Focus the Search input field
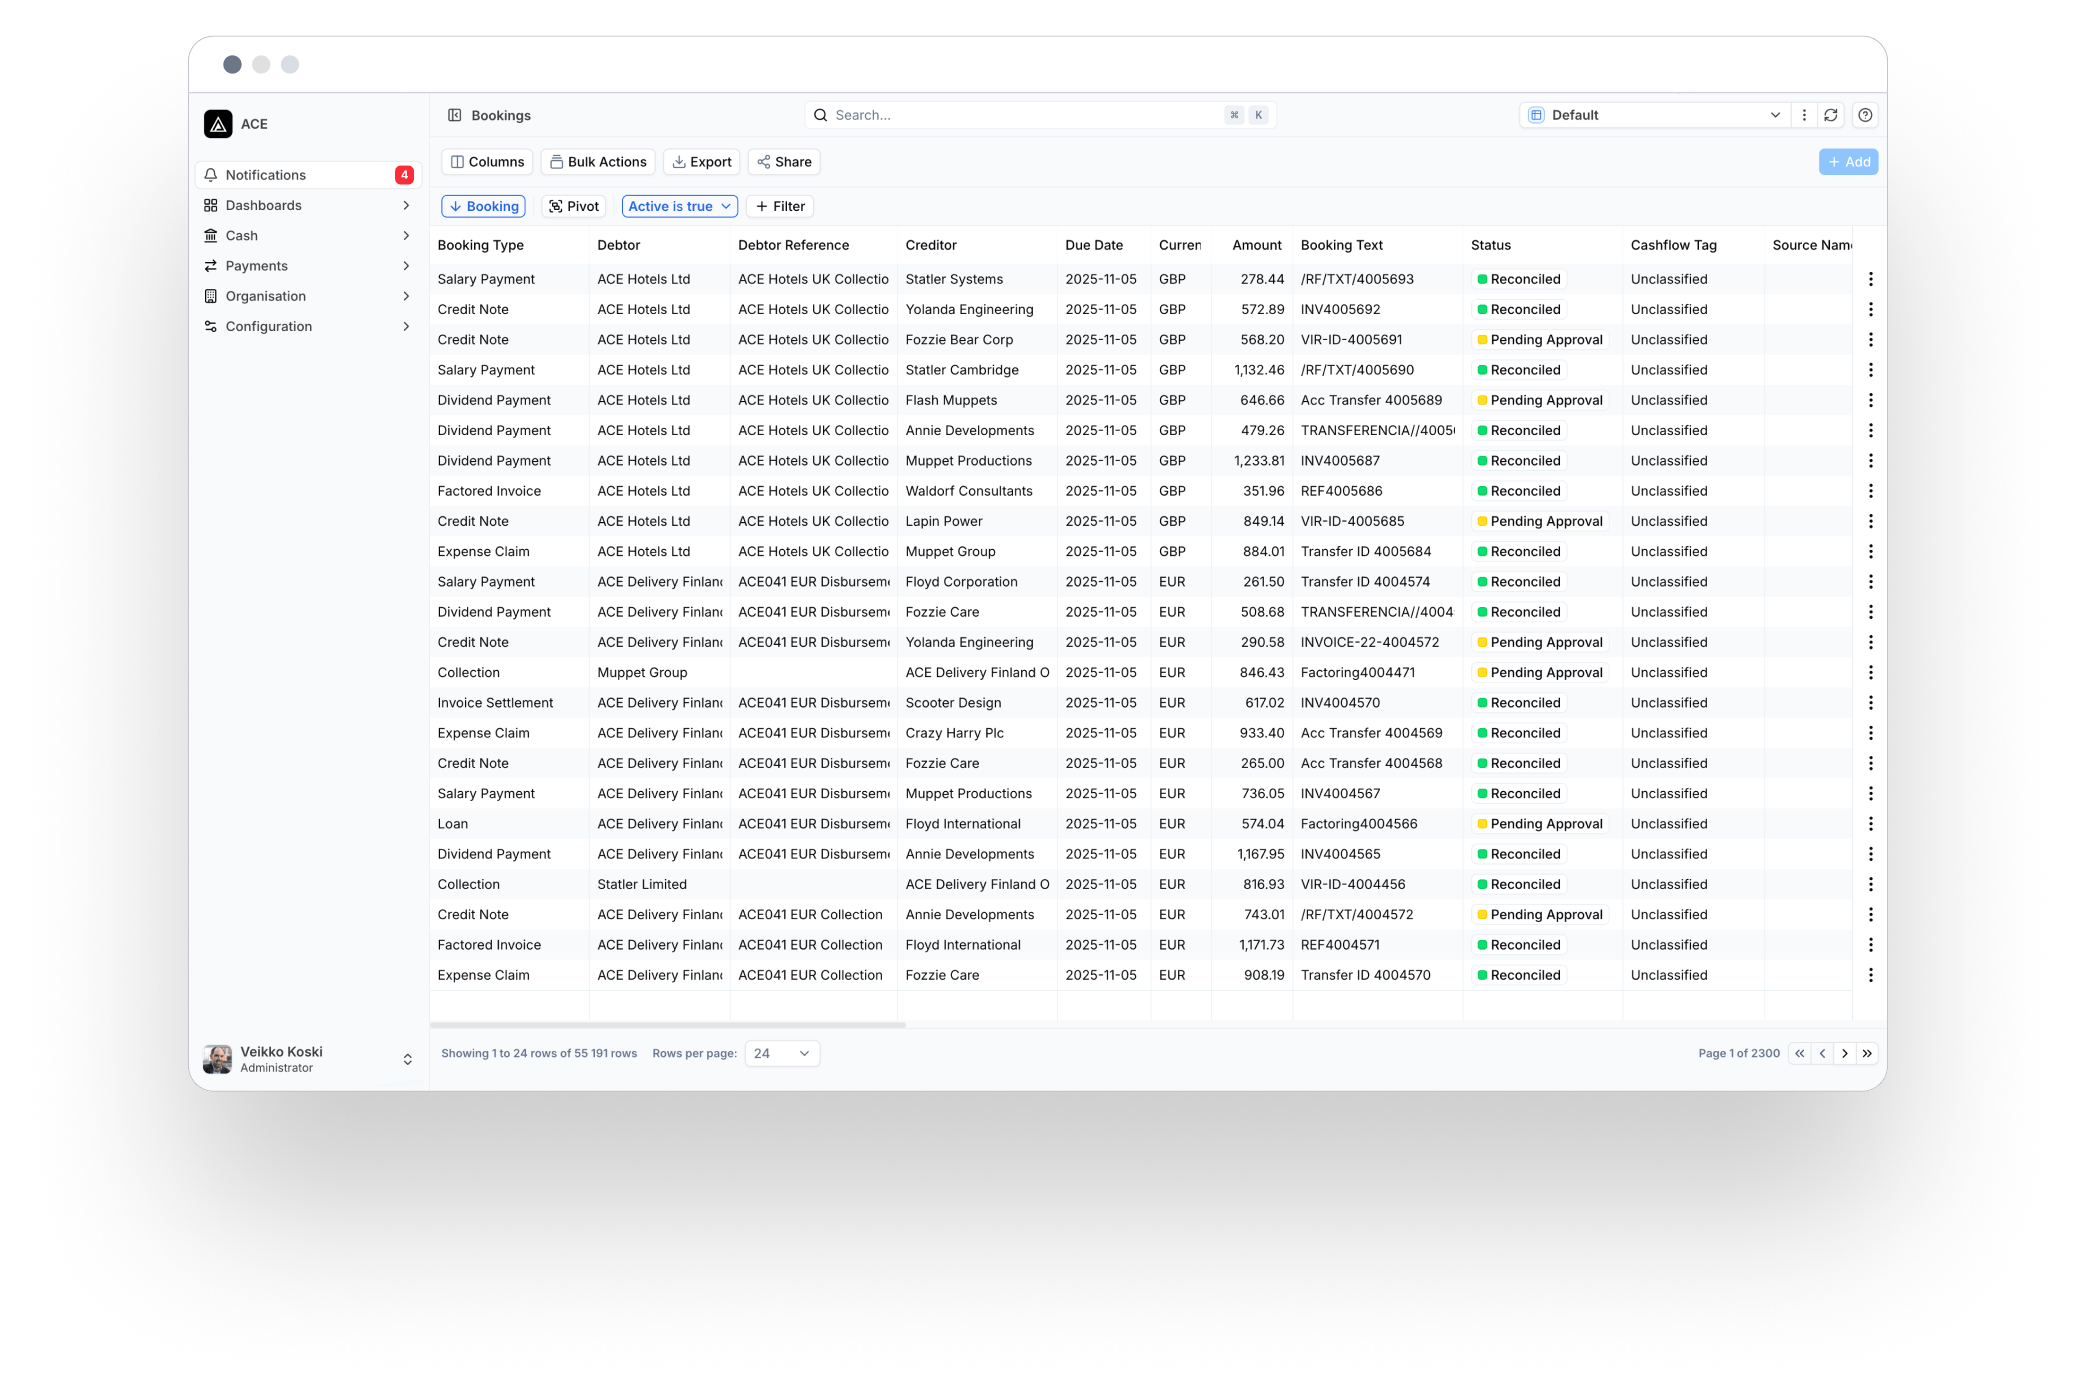Screen dimensions: 2076x1374 point(1020,115)
